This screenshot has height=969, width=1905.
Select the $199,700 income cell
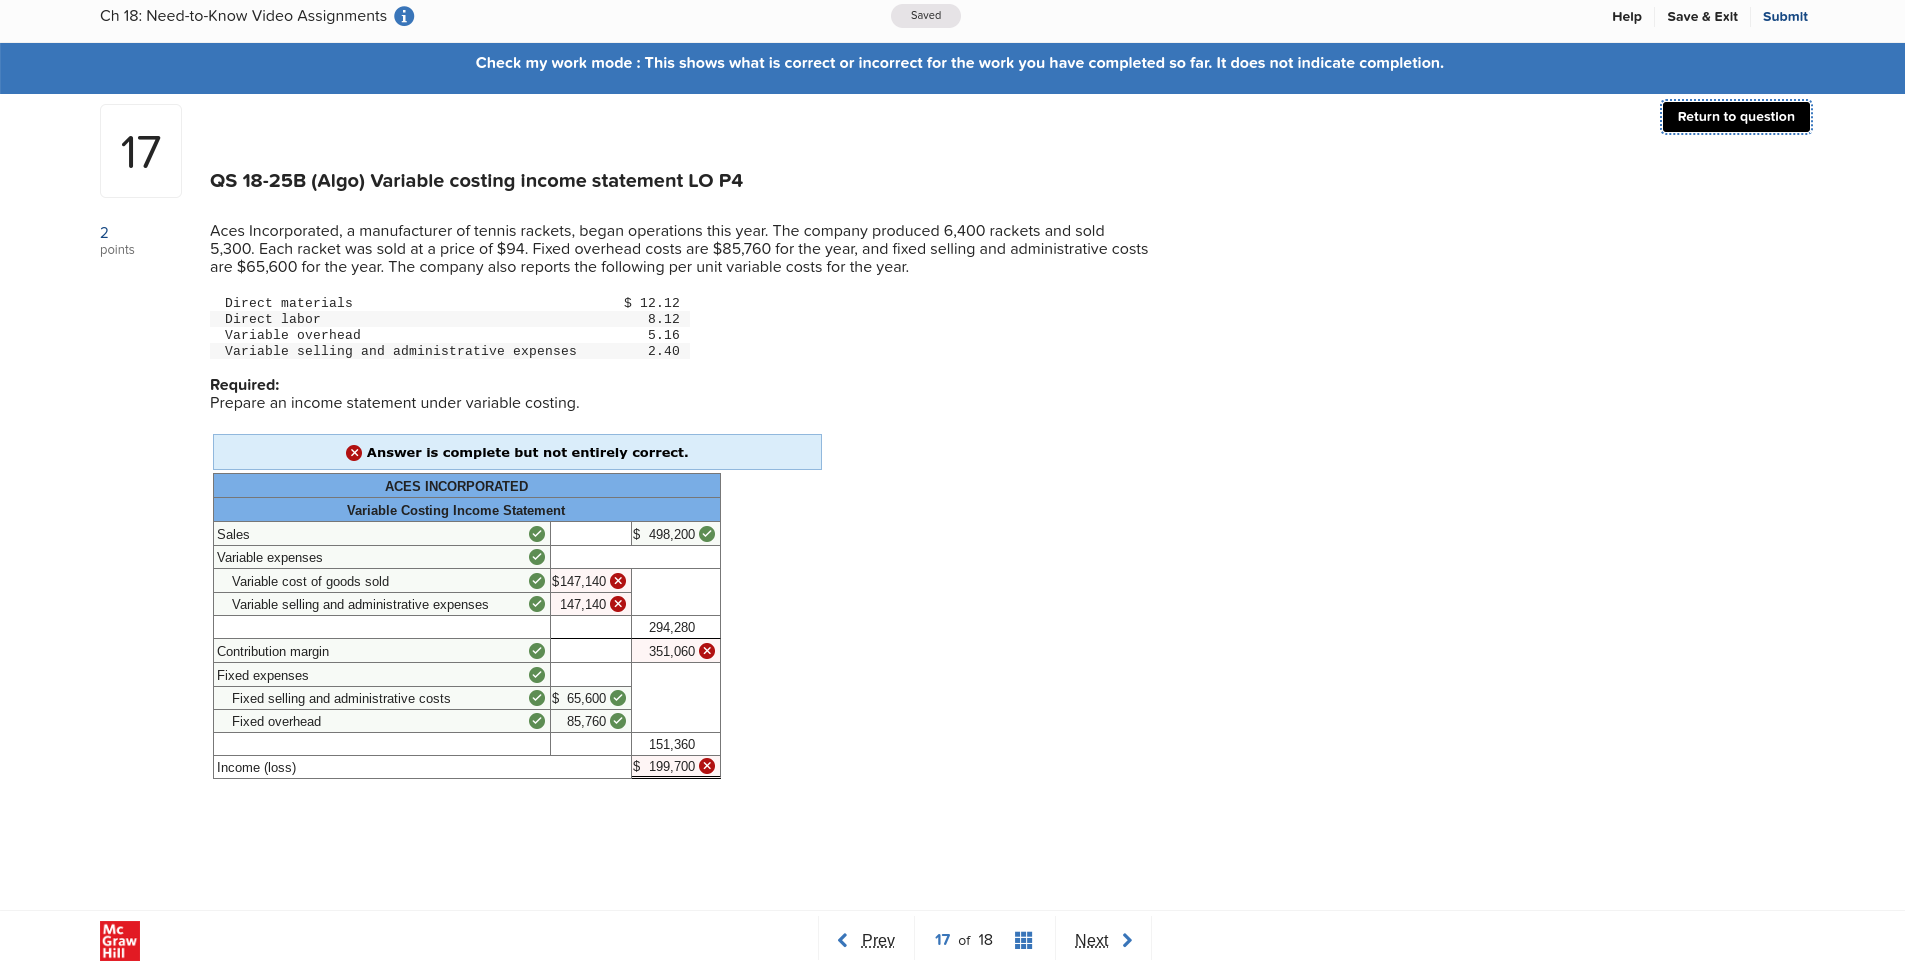click(675, 766)
